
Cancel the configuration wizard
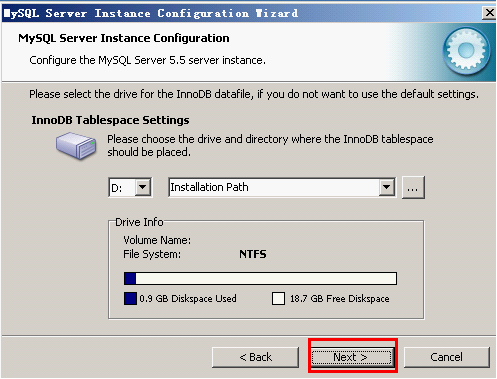(x=447, y=357)
